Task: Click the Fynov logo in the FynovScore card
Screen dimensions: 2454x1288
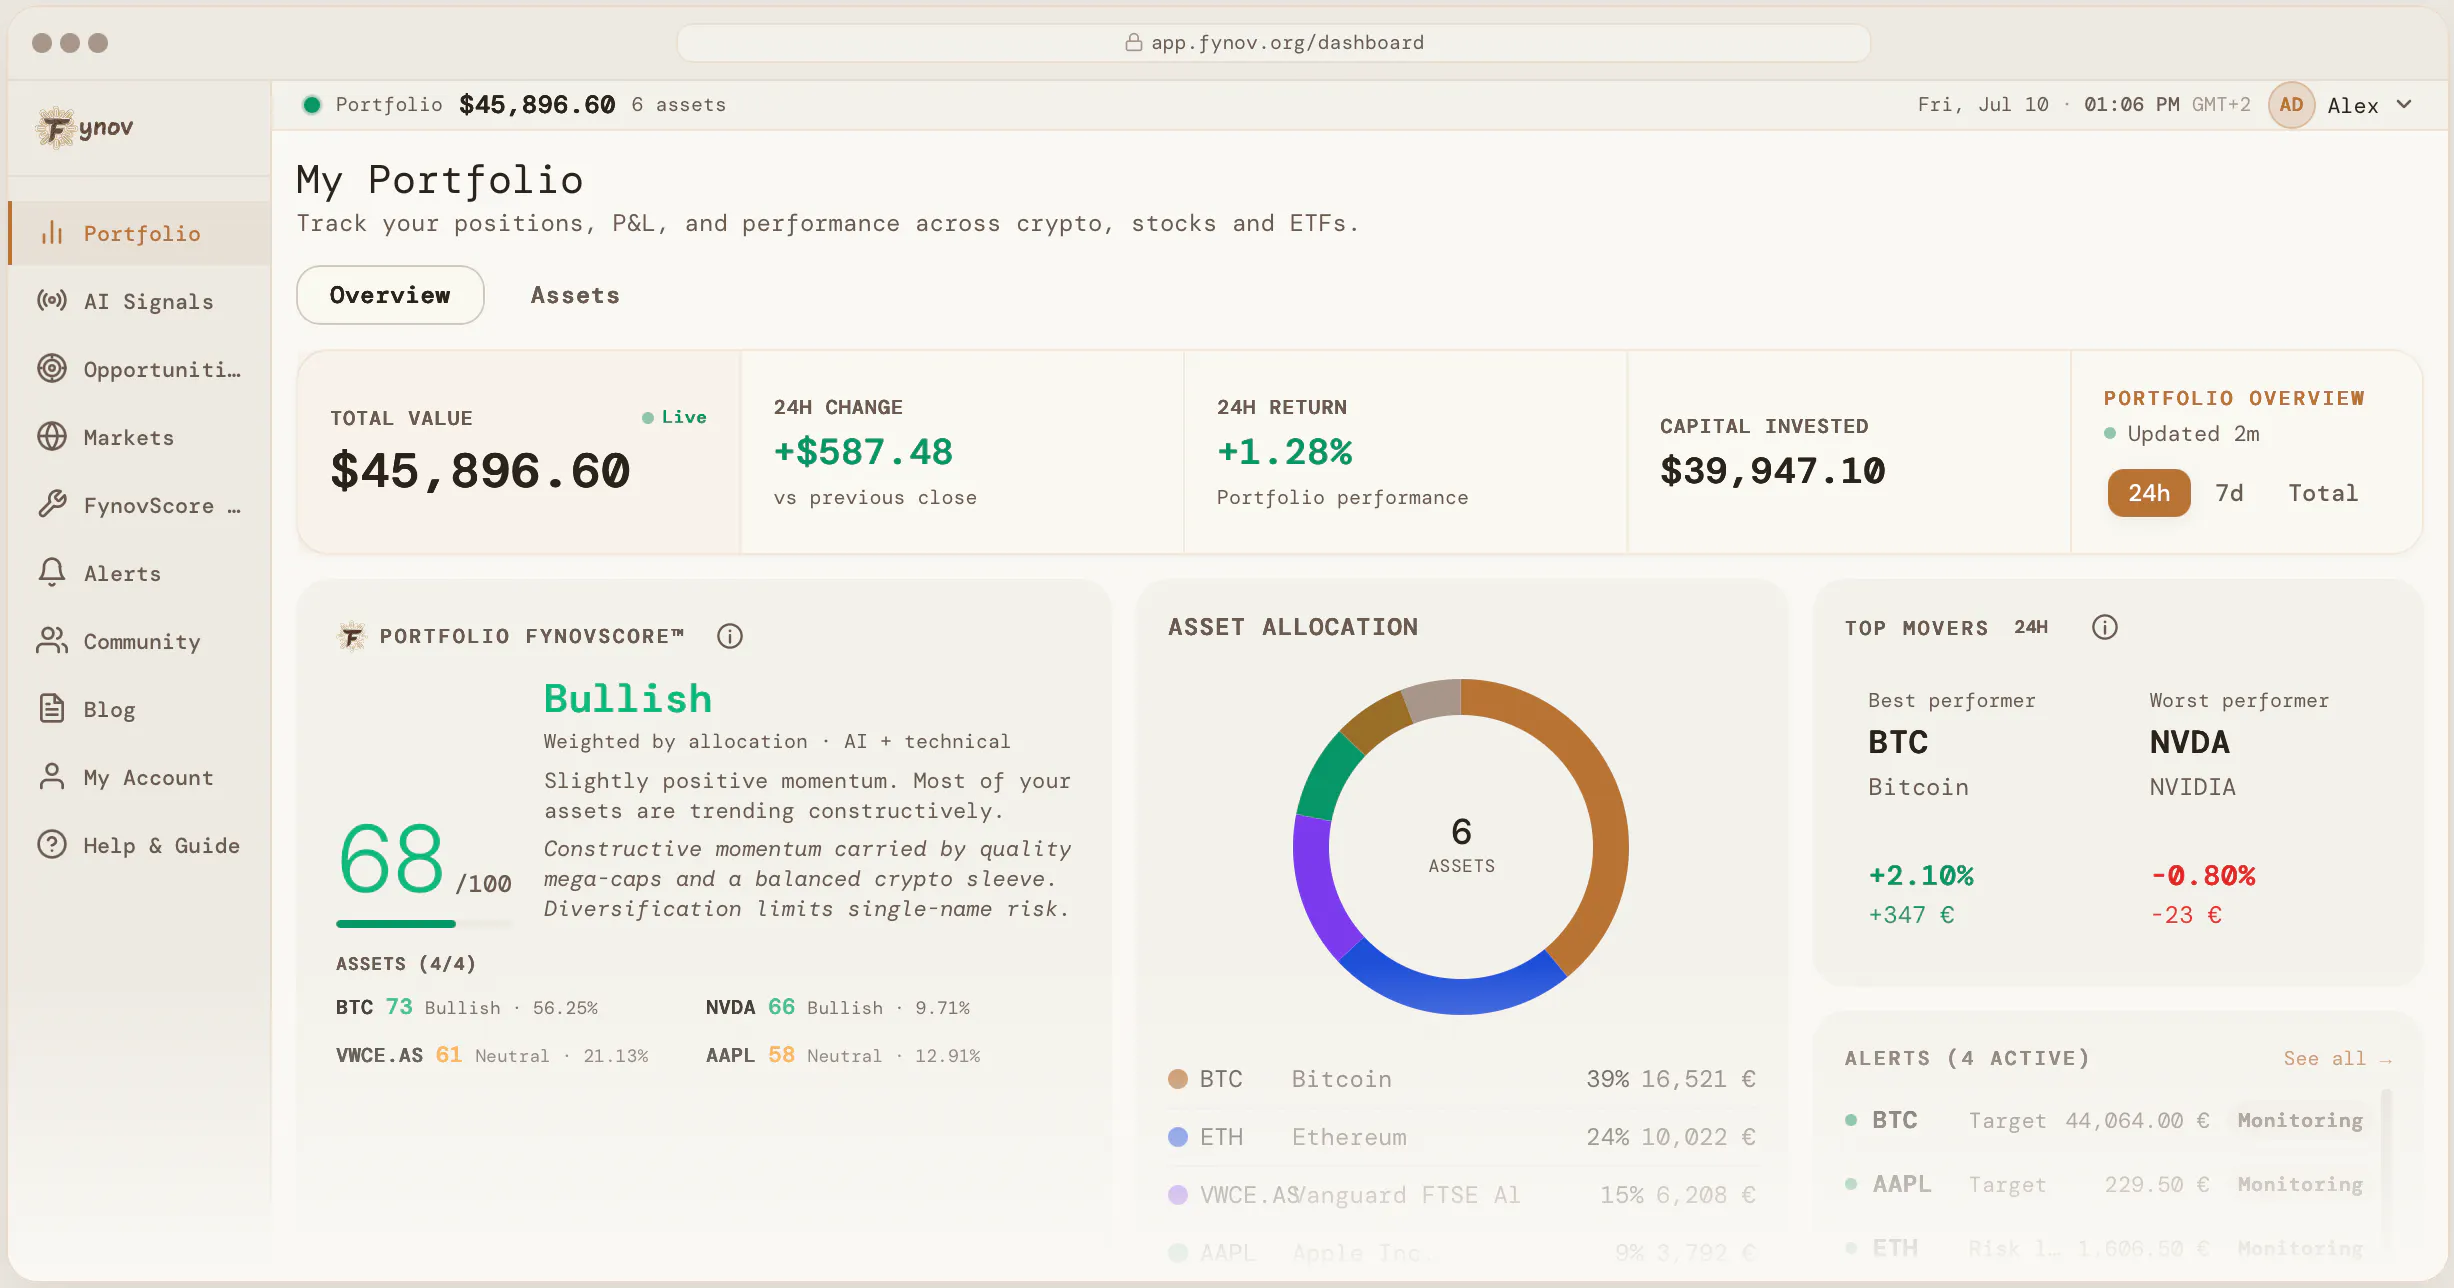Action: pyautogui.click(x=352, y=636)
